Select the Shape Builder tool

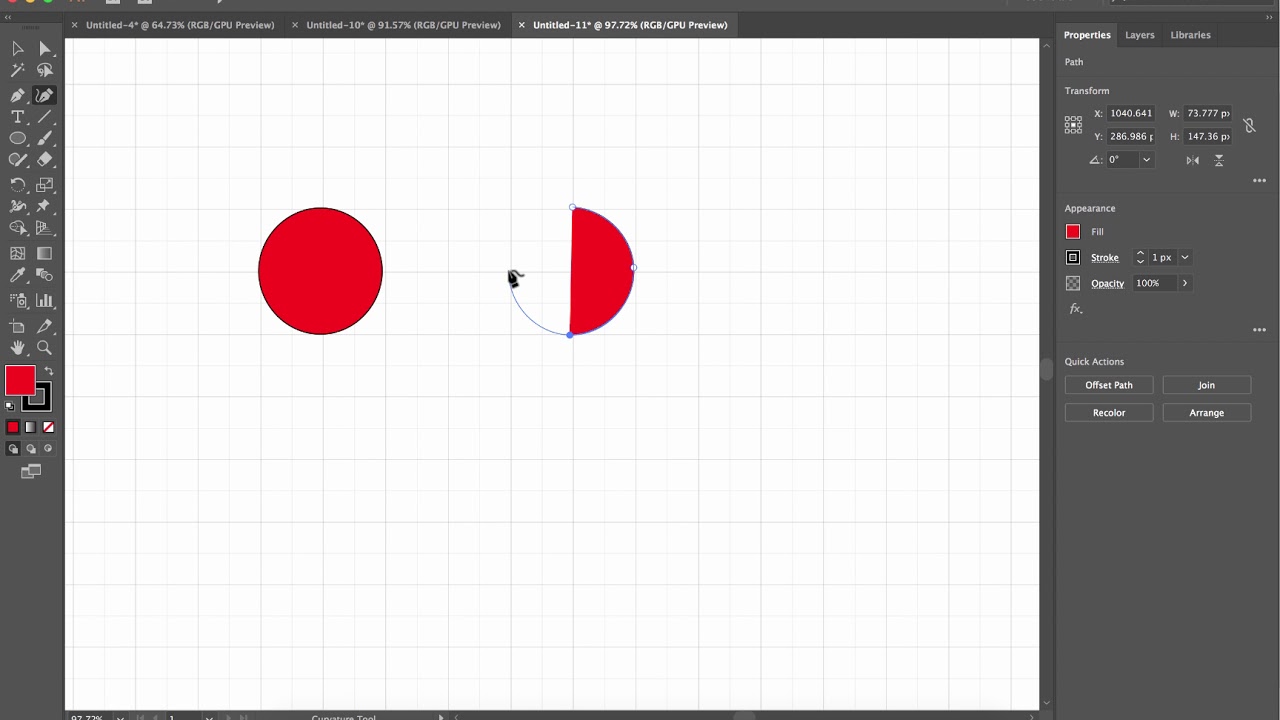(18, 228)
